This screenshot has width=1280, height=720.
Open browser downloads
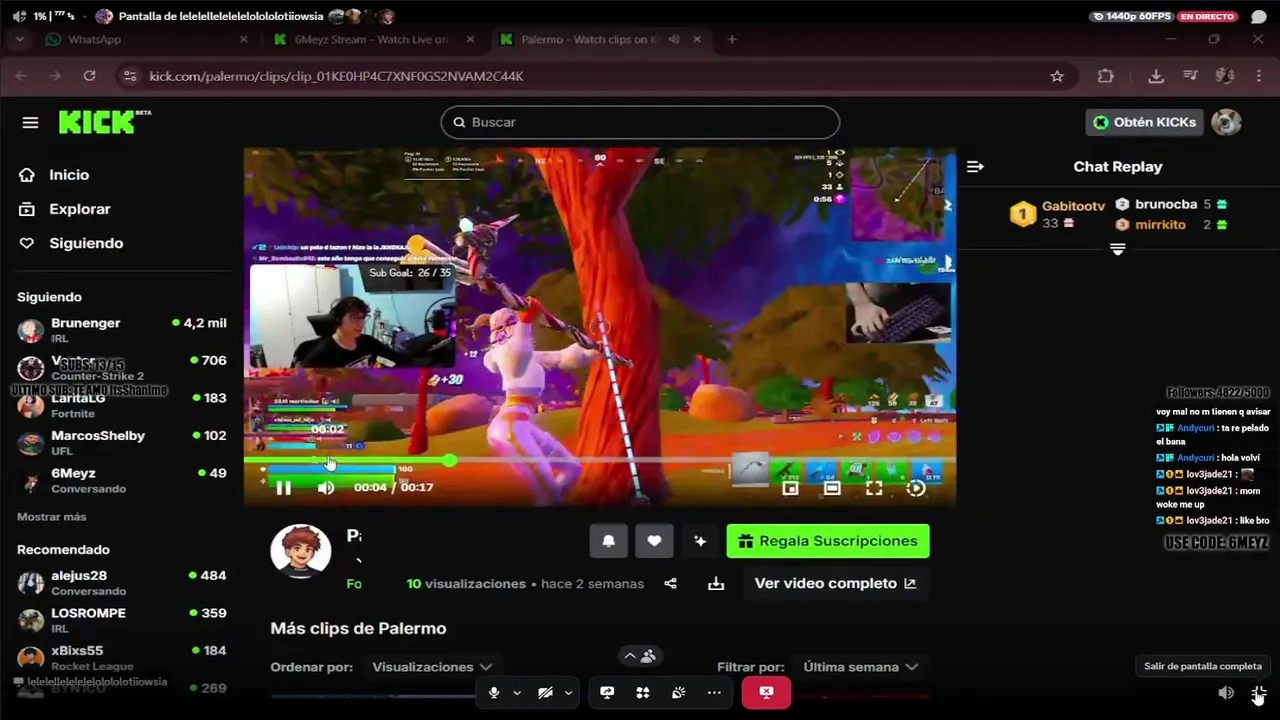pos(1156,76)
